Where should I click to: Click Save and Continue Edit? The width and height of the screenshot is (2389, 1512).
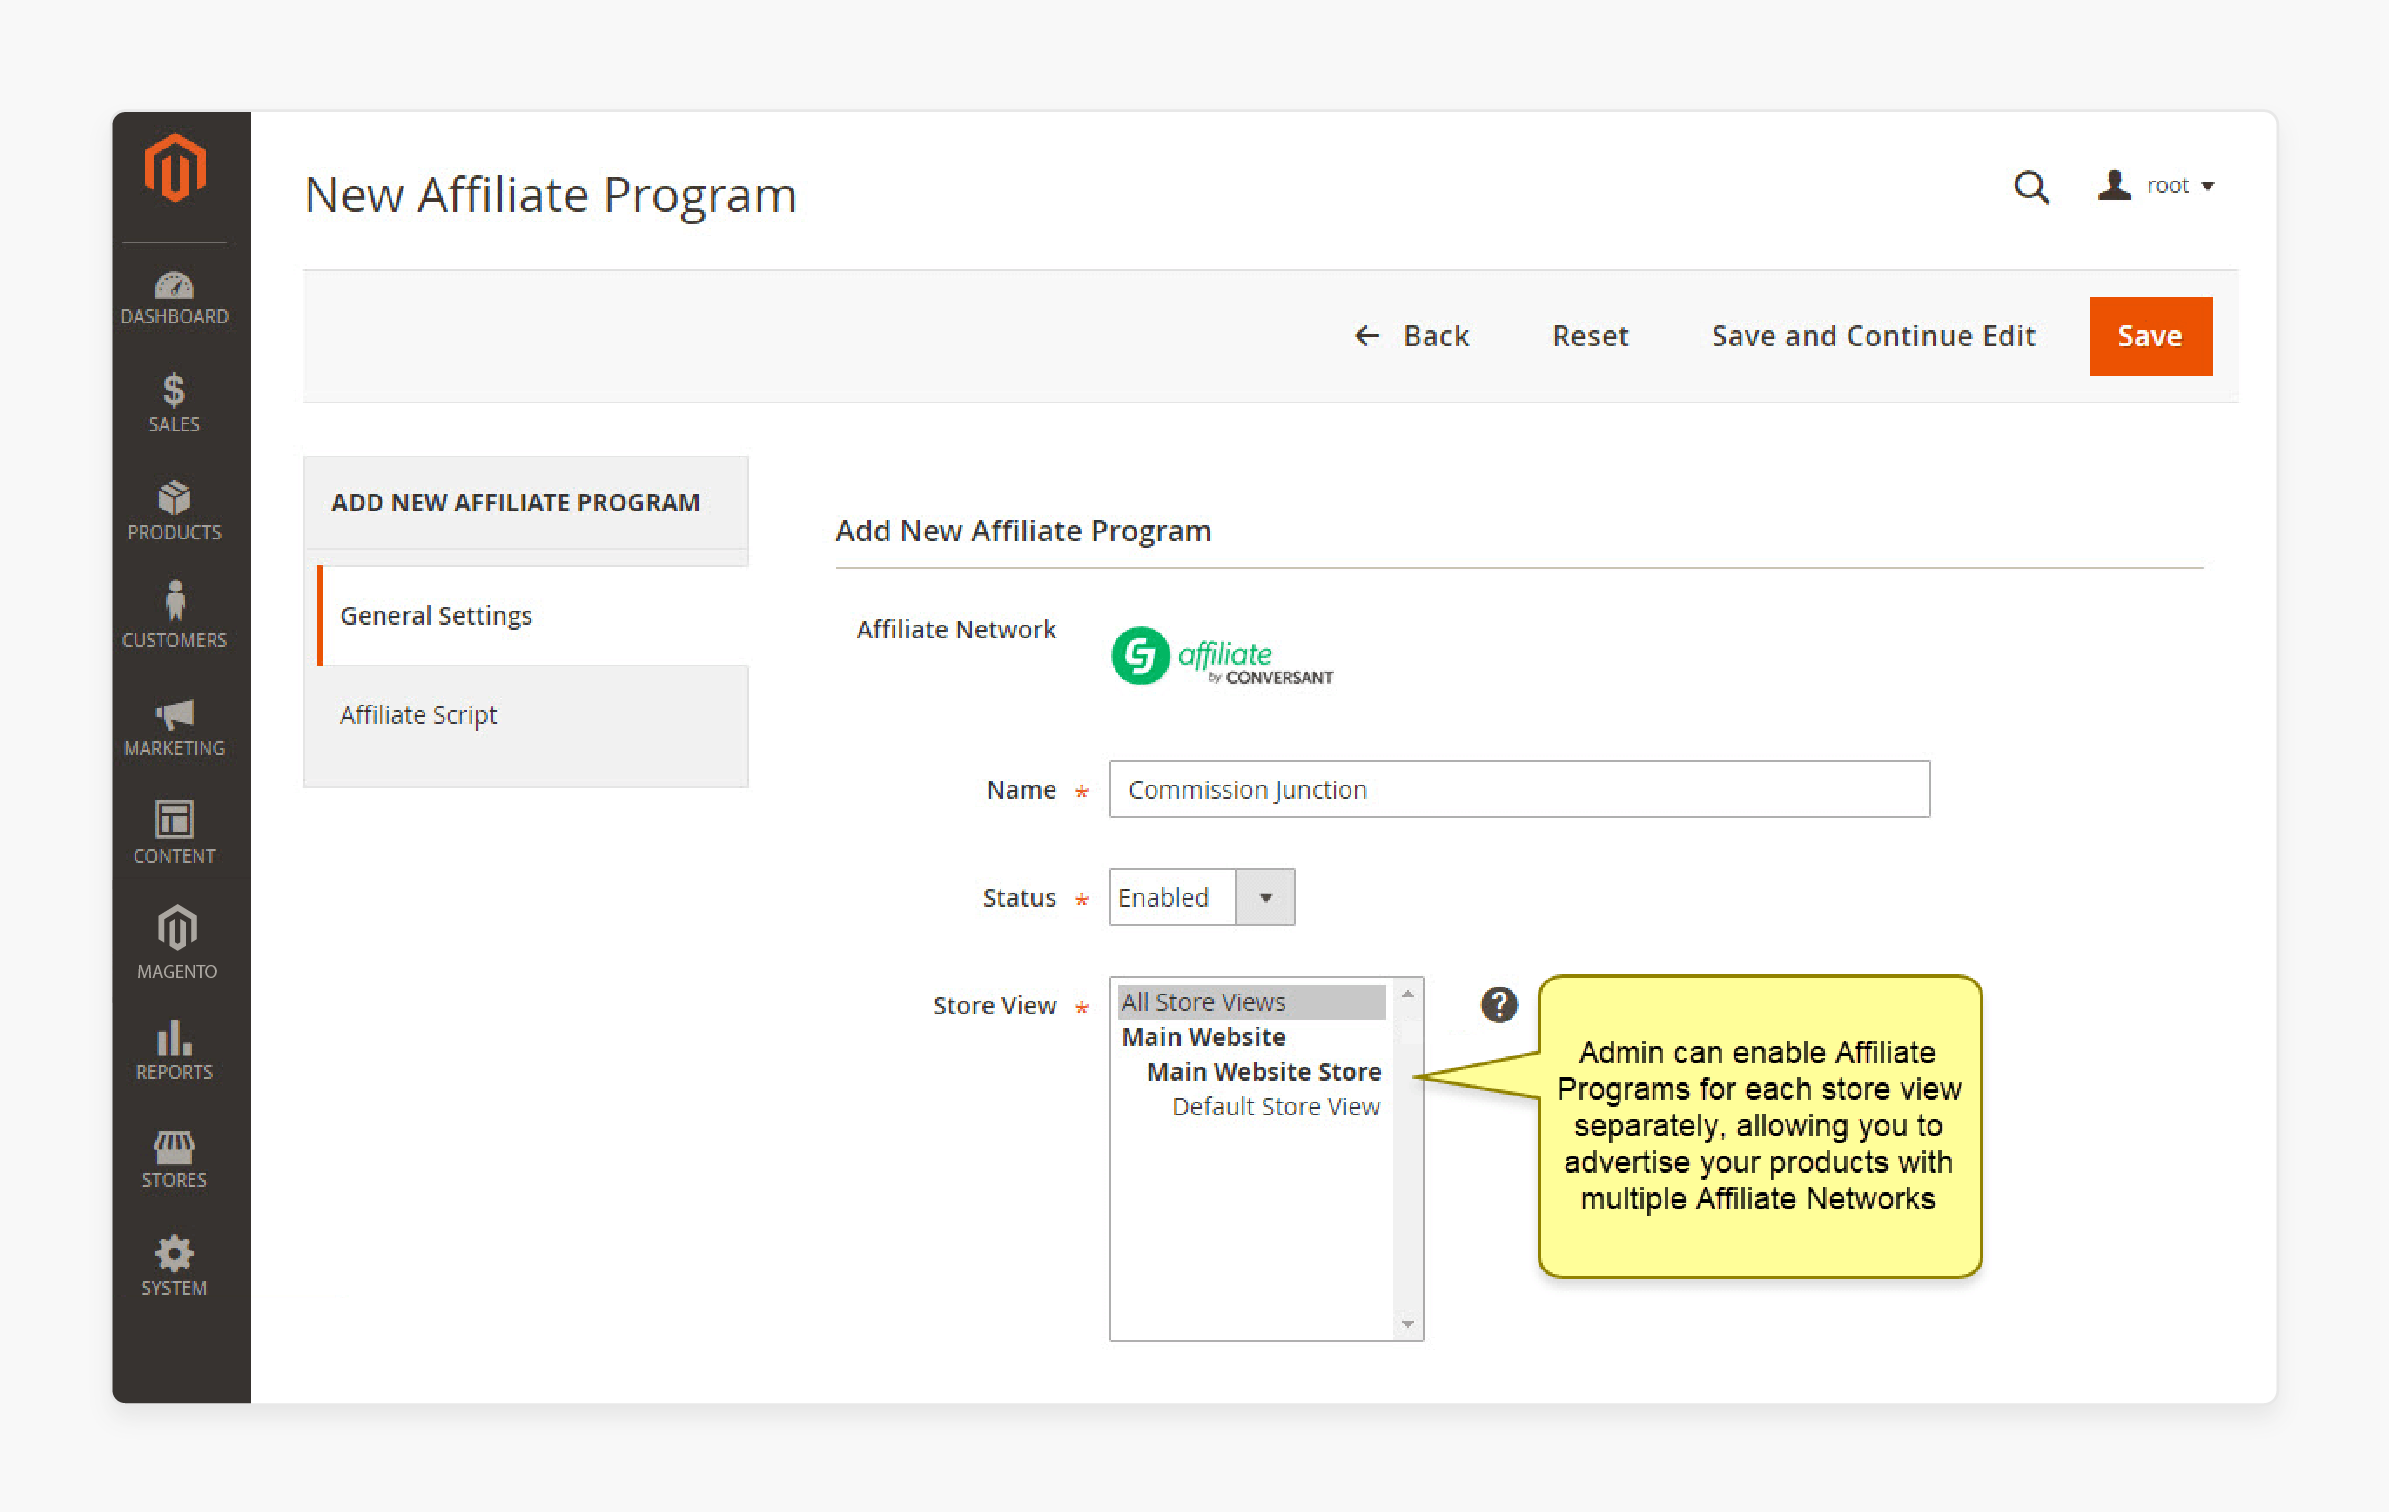(x=1873, y=336)
